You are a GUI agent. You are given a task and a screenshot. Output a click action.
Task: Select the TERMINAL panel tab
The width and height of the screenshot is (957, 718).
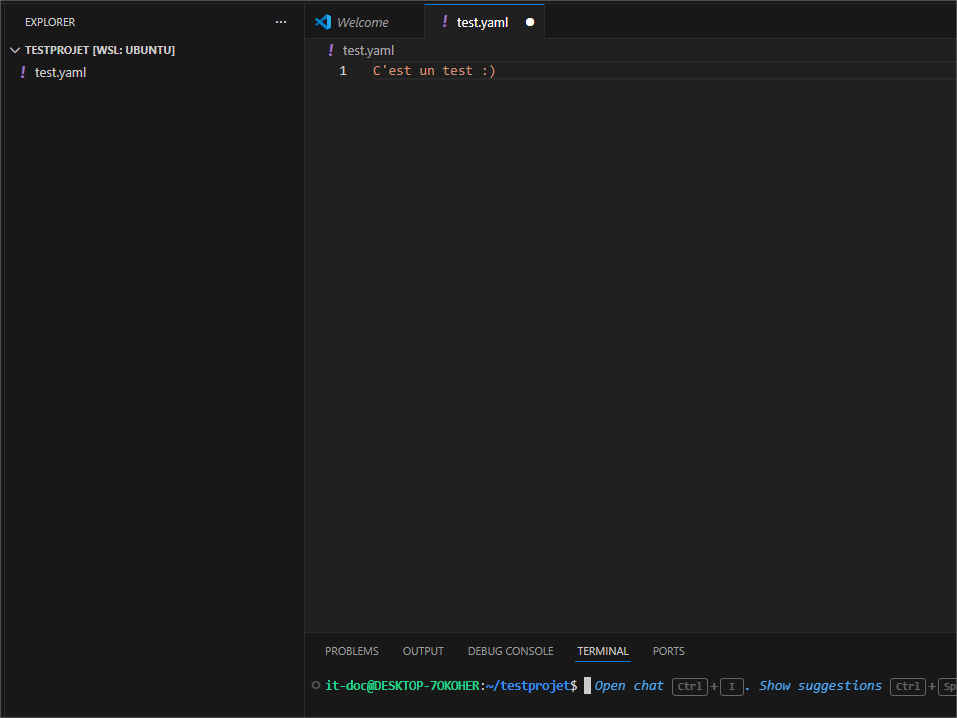point(603,651)
